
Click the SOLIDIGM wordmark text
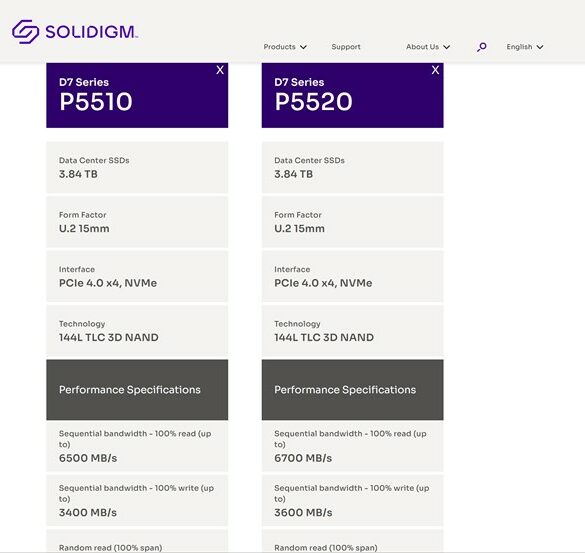(x=91, y=32)
